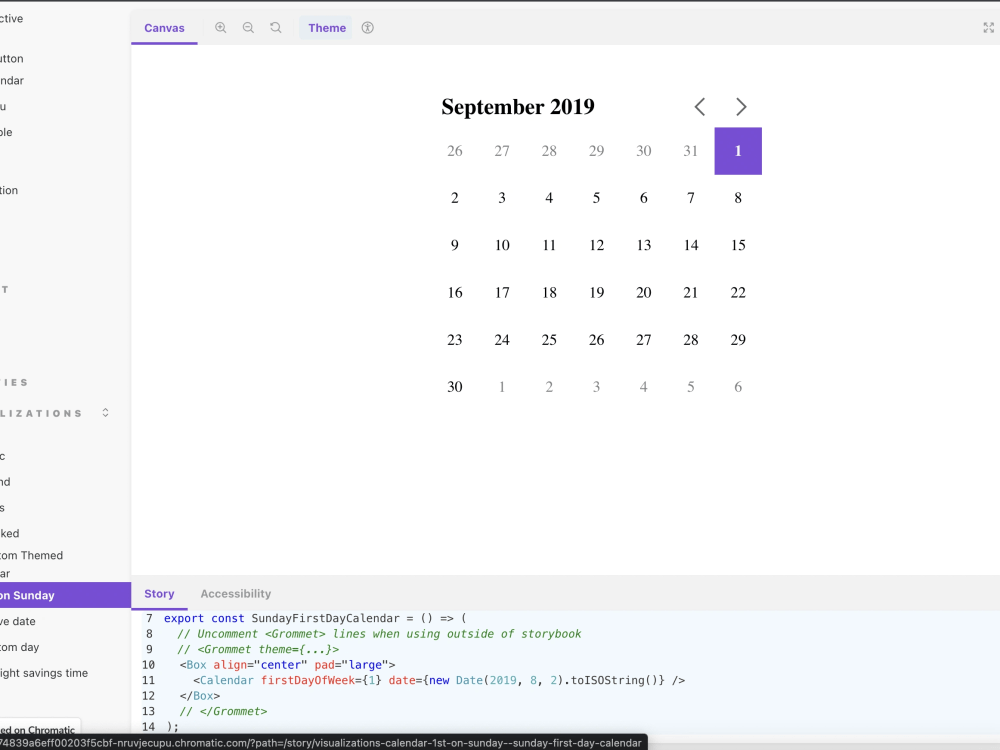Click code line 7 SundayFirstDayCalendar export
The height and width of the screenshot is (750, 1000).
click(315, 618)
